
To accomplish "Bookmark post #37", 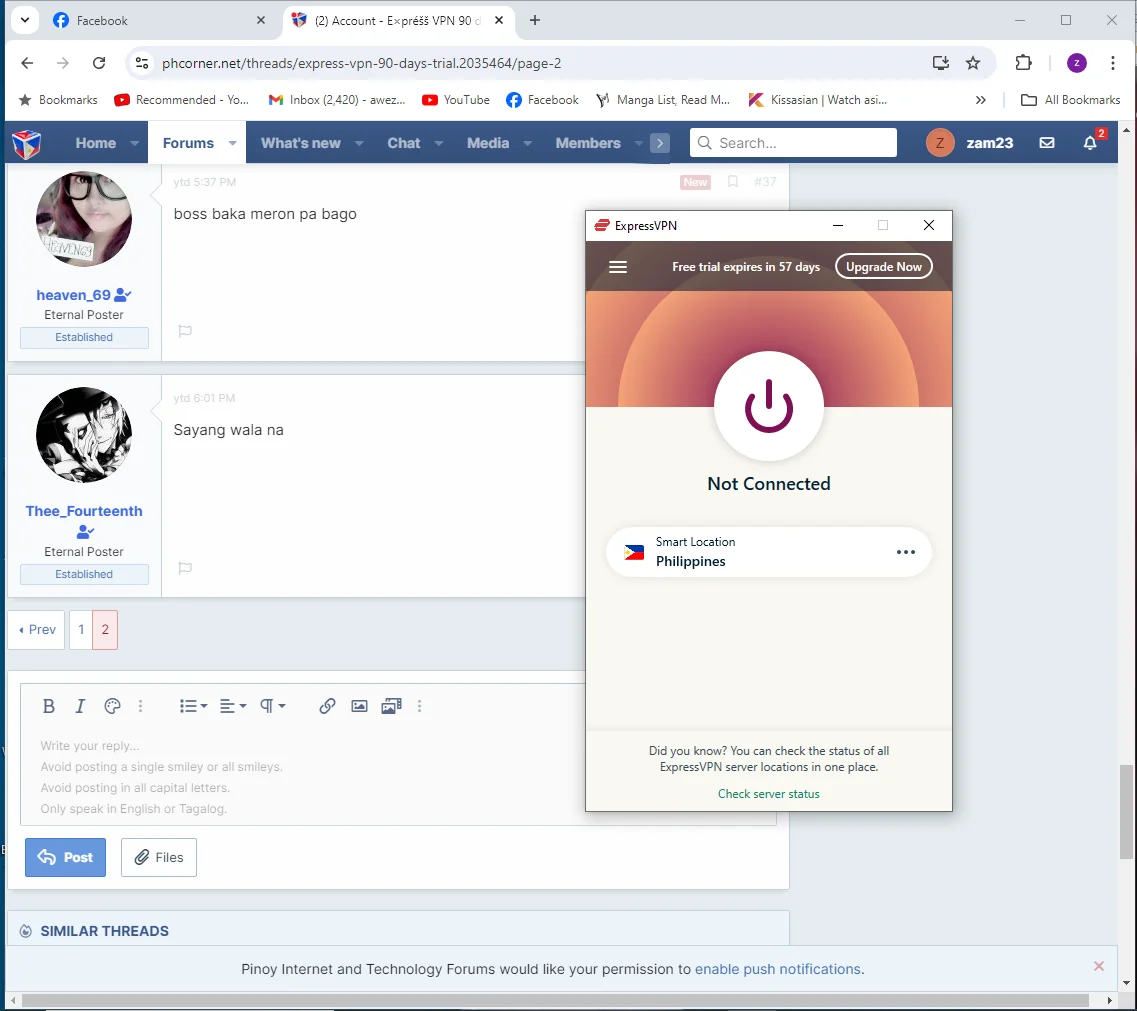I will pyautogui.click(x=732, y=181).
